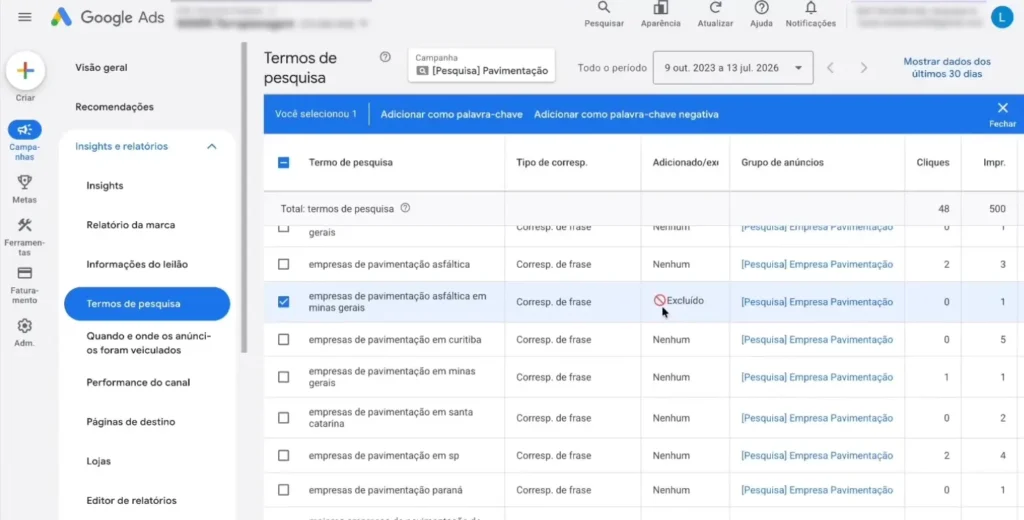Open Lojas in sidebar
The height and width of the screenshot is (520, 1024).
[99, 461]
